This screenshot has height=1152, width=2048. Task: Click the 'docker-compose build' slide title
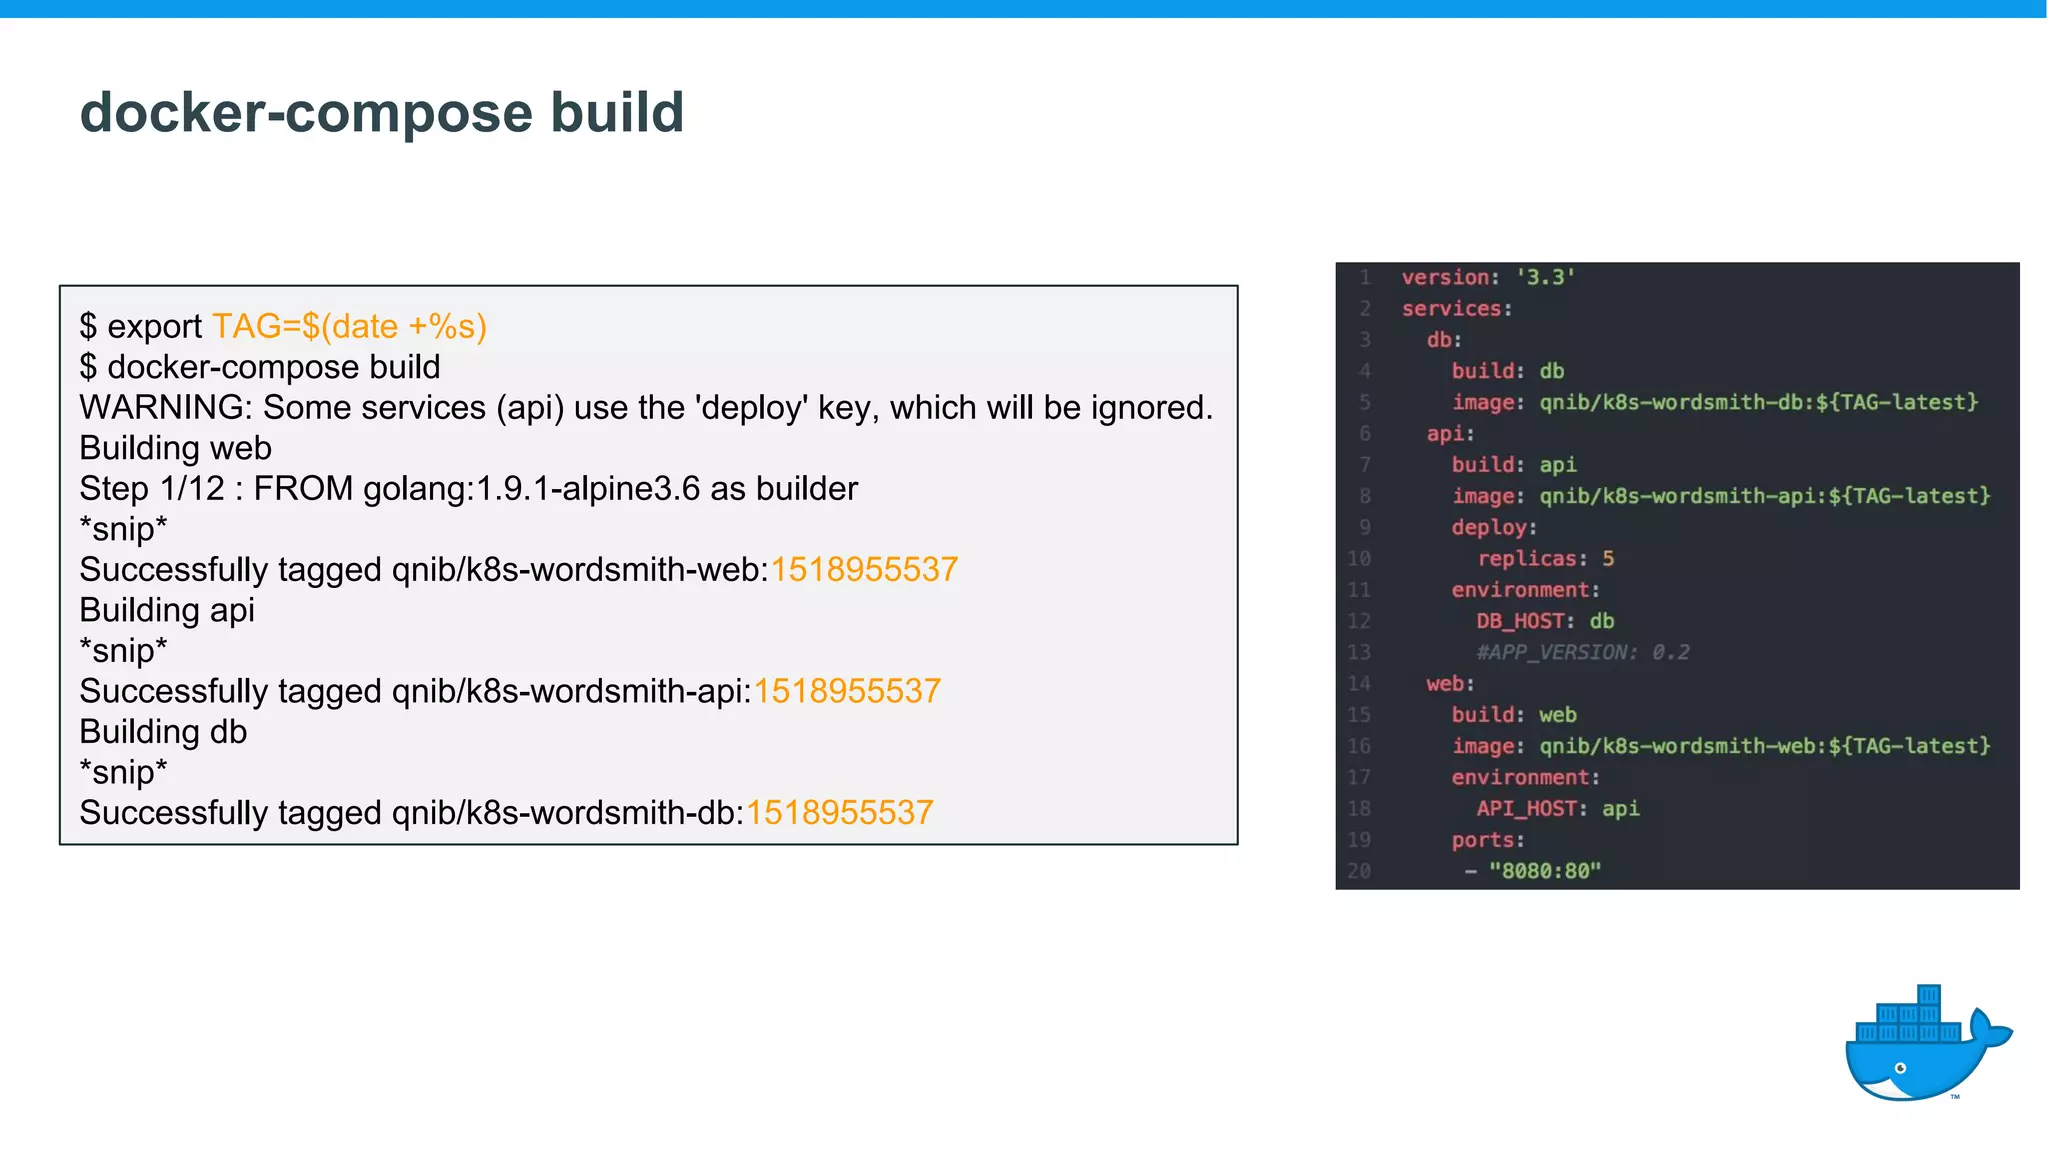click(x=382, y=112)
